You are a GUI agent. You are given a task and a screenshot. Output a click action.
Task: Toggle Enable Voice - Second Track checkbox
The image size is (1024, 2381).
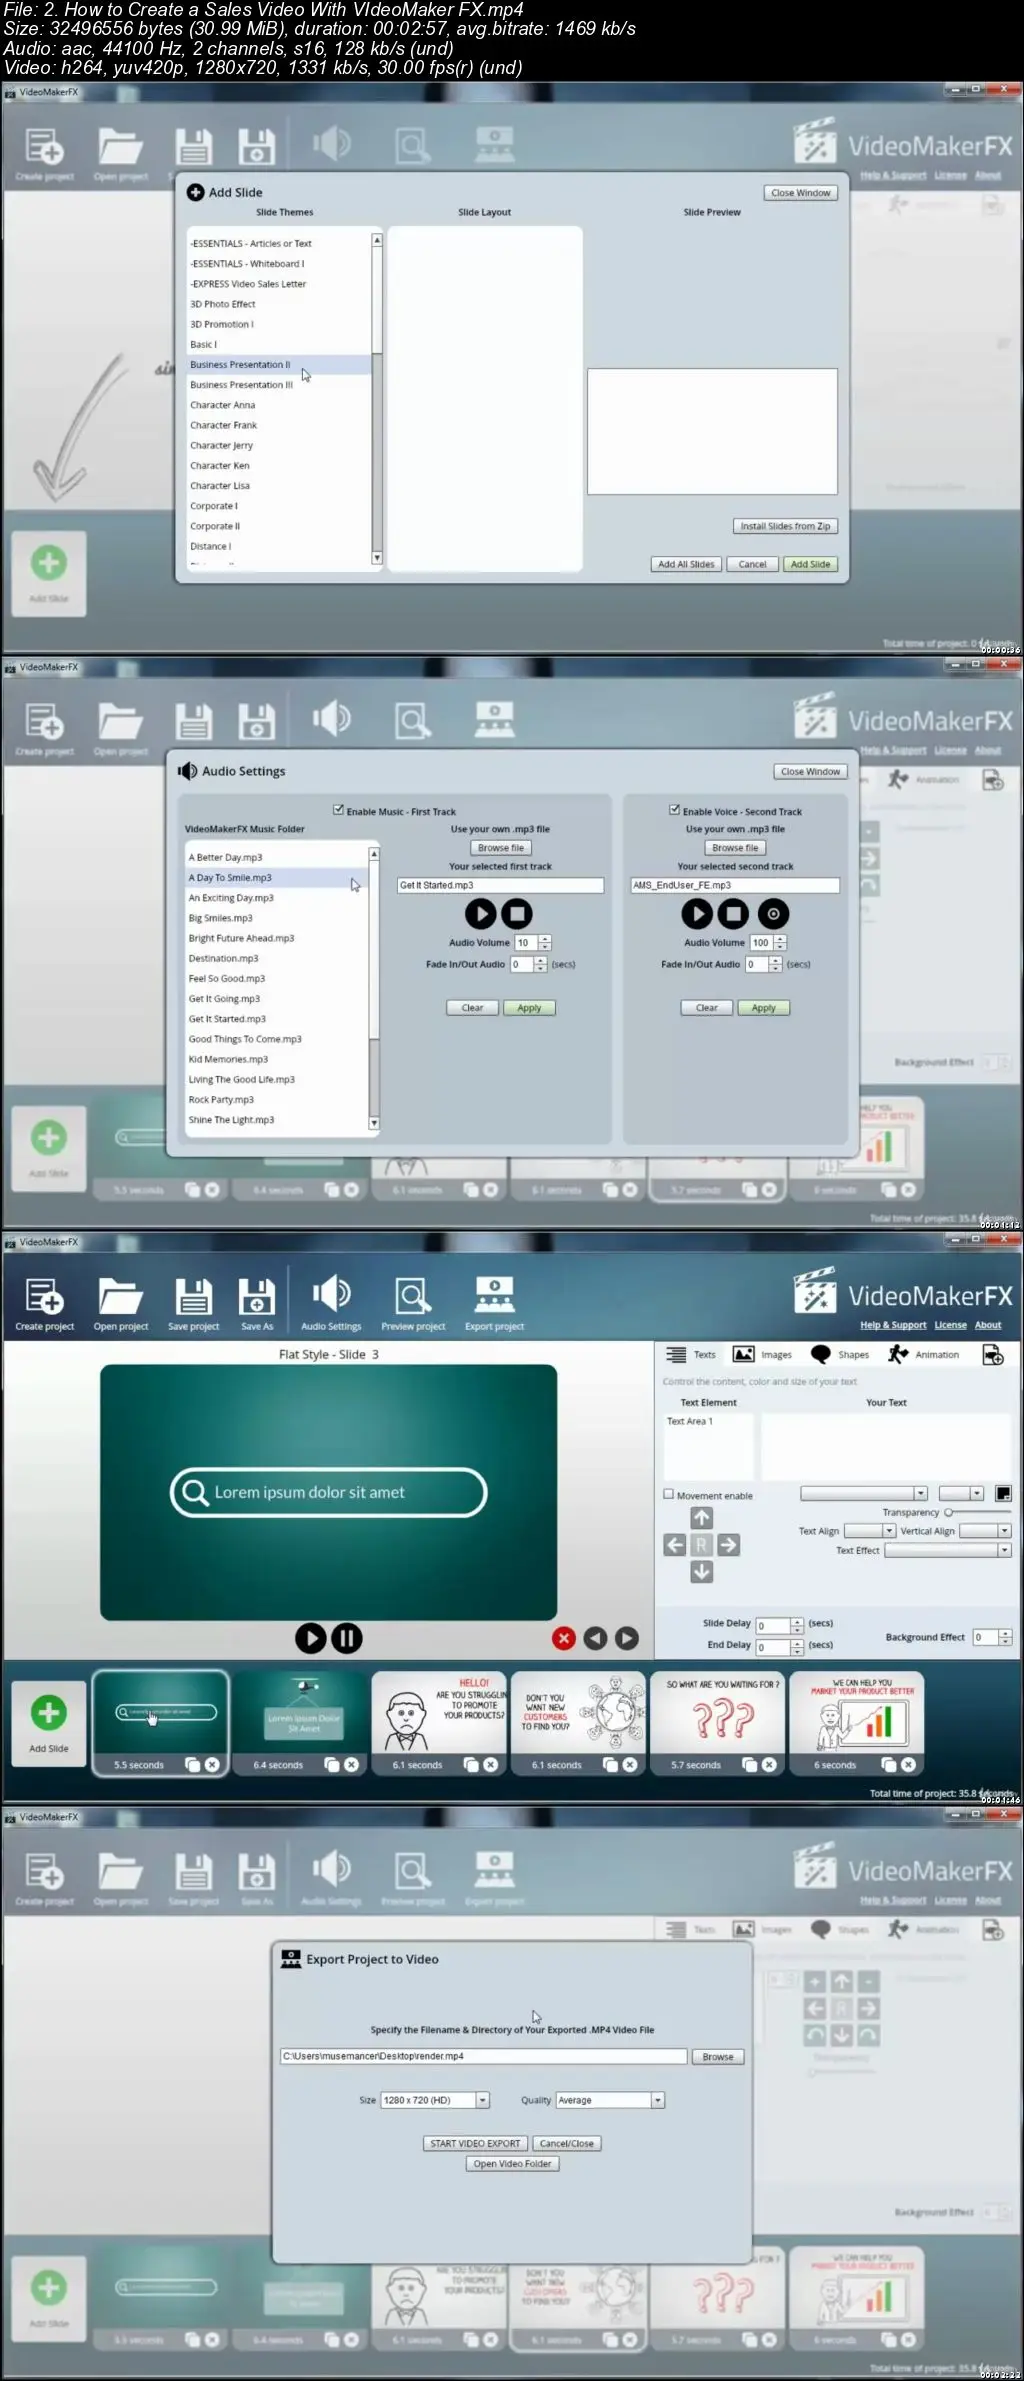pyautogui.click(x=675, y=810)
